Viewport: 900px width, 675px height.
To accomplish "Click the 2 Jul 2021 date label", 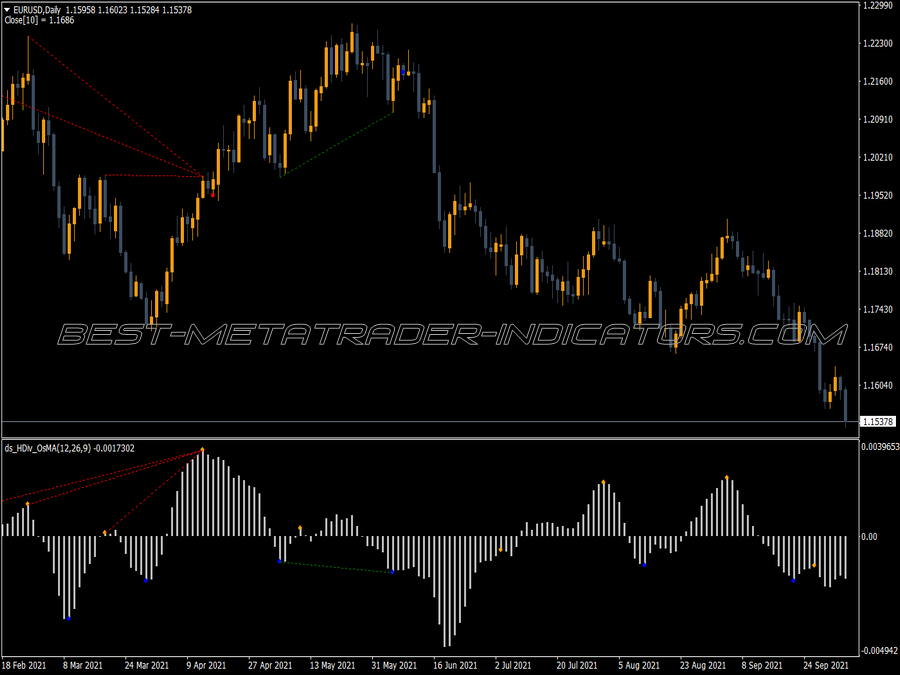I will click(x=513, y=666).
